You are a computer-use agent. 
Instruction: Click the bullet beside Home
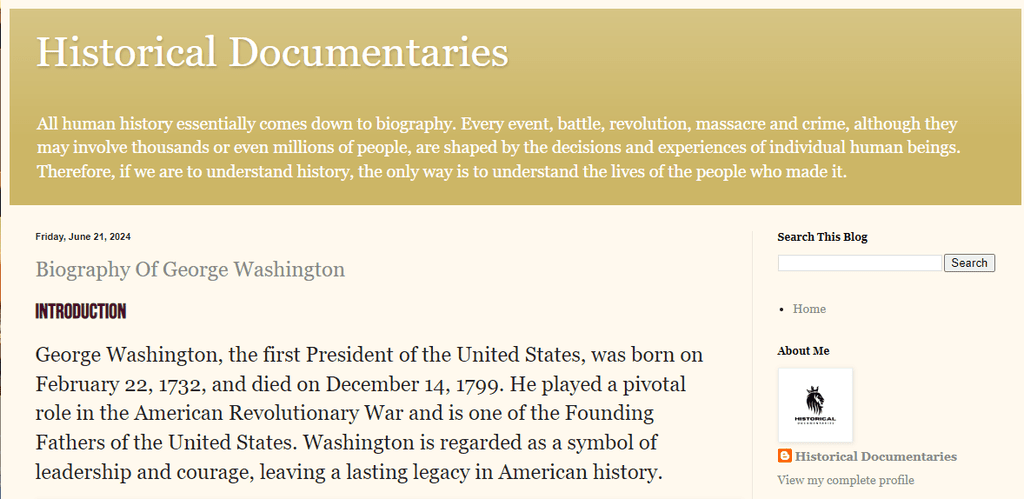782,310
